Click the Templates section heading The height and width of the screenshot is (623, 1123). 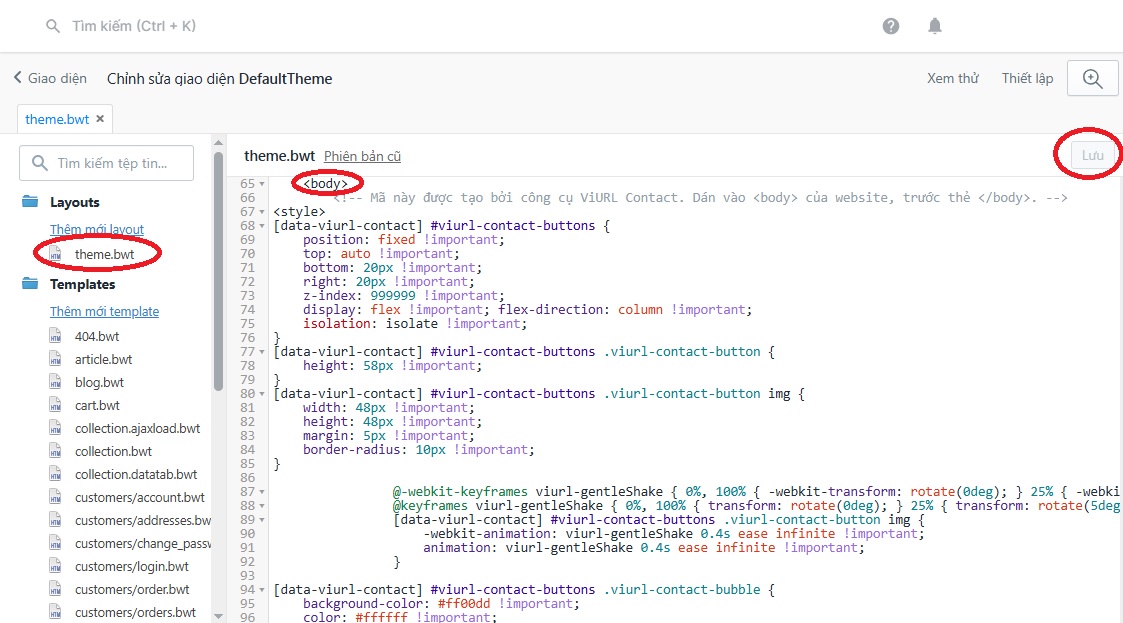point(82,284)
